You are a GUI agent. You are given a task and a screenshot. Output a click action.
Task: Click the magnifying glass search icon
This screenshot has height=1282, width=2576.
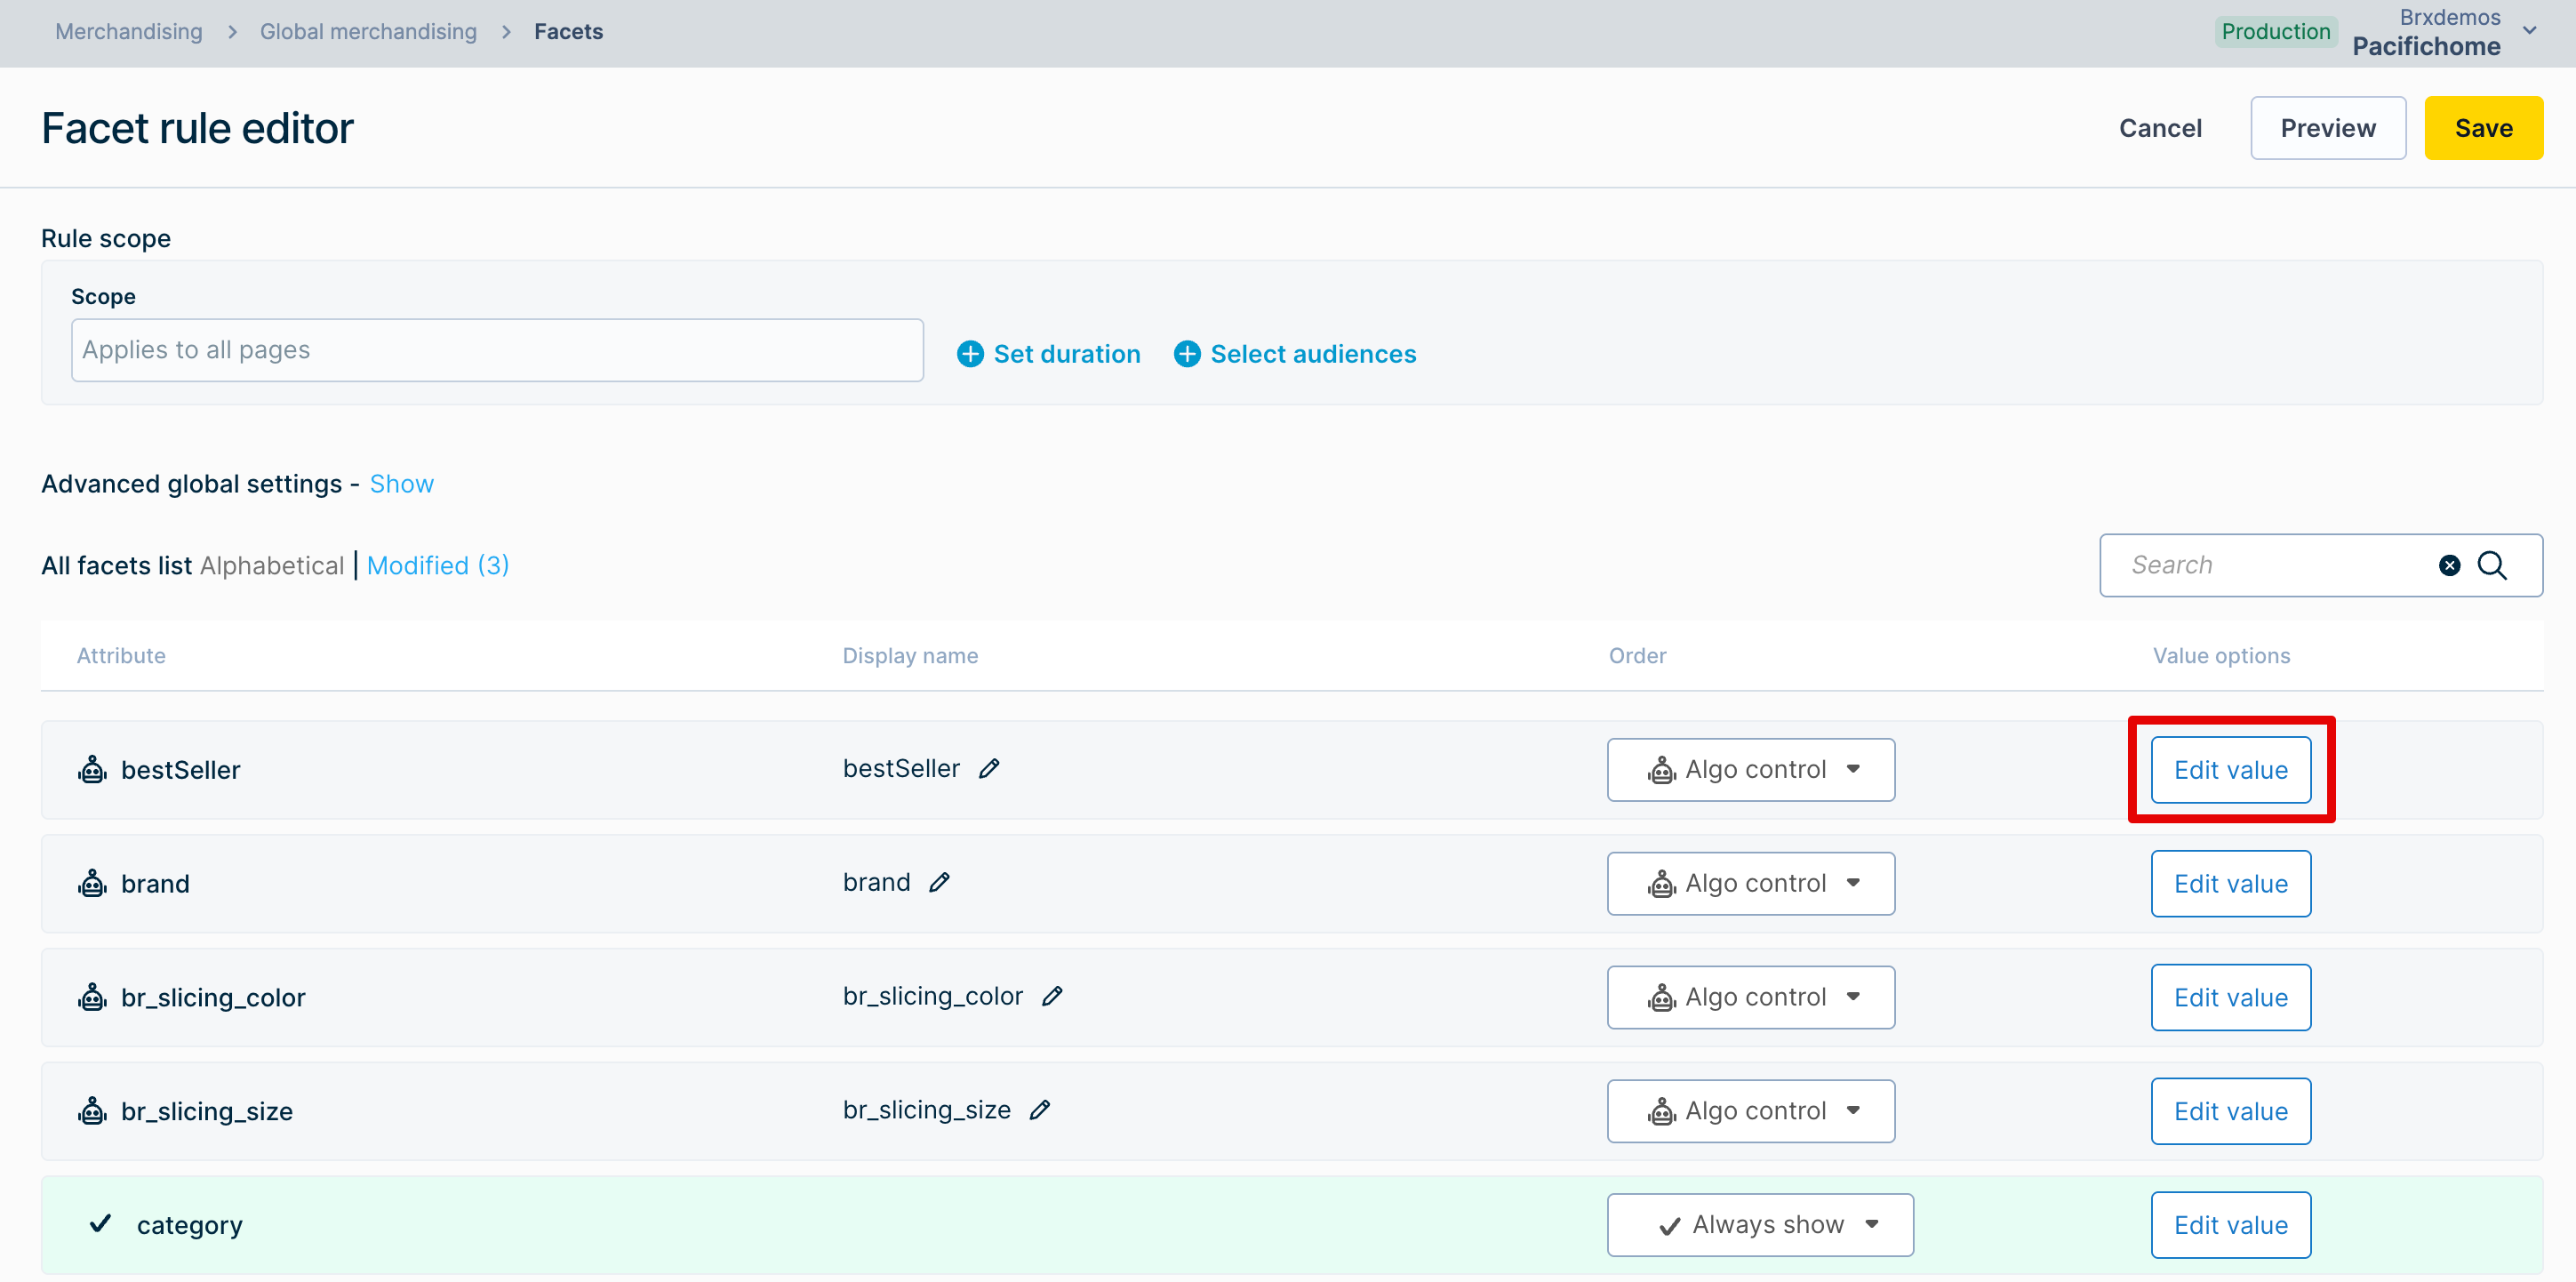pos(2492,565)
